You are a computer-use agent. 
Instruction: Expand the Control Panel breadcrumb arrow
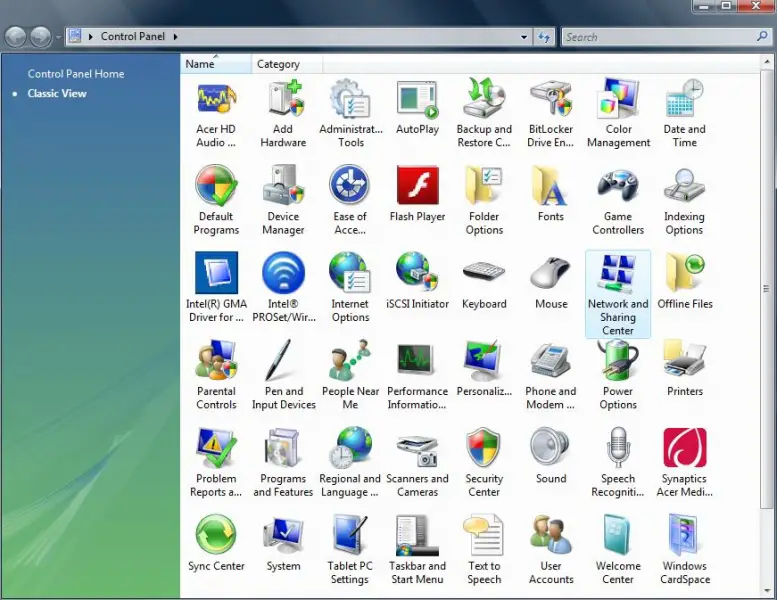point(176,37)
